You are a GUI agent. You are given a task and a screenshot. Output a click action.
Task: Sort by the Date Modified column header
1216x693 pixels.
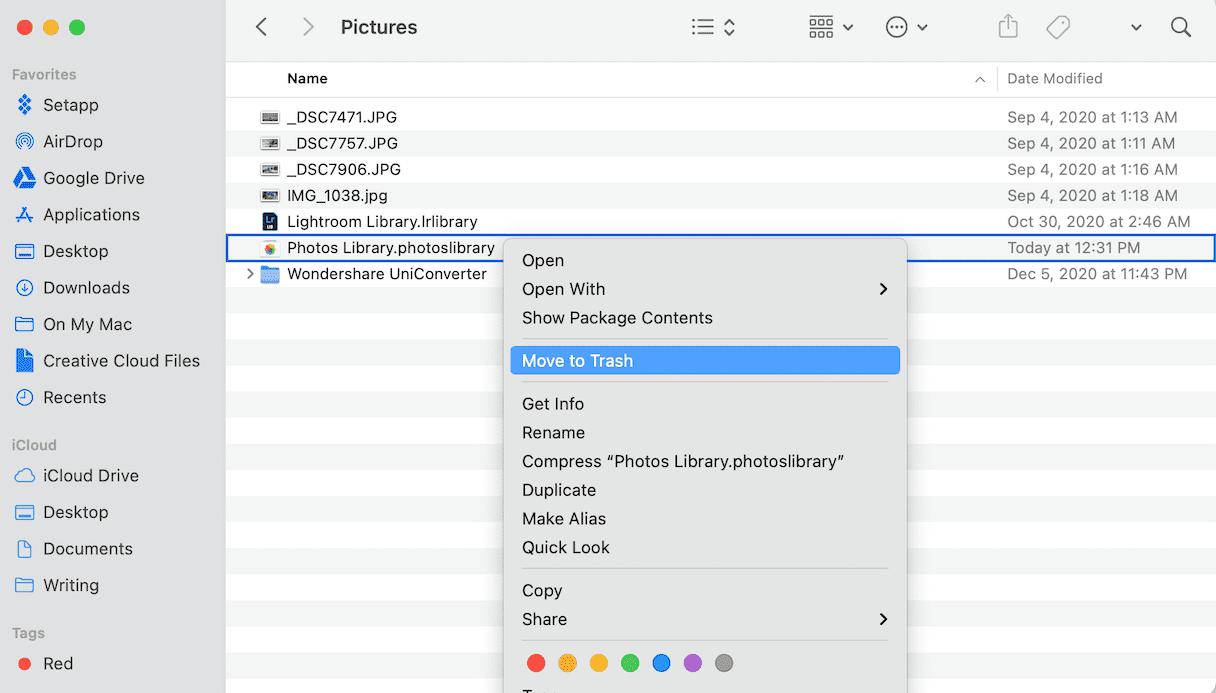pyautogui.click(x=1054, y=79)
